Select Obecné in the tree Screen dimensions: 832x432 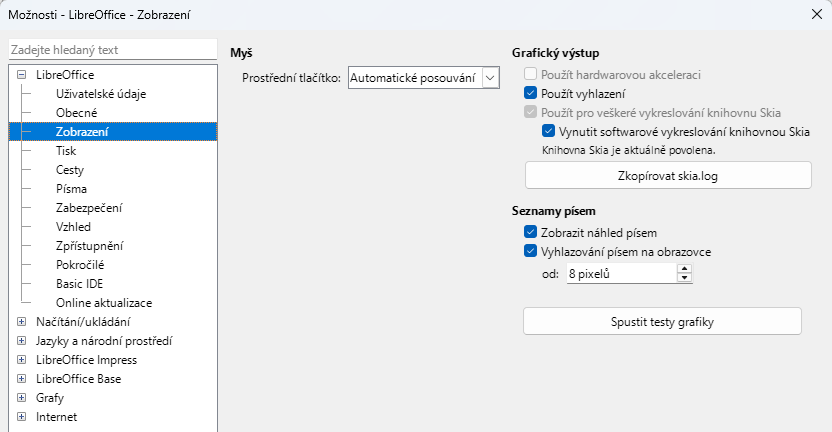point(76,113)
